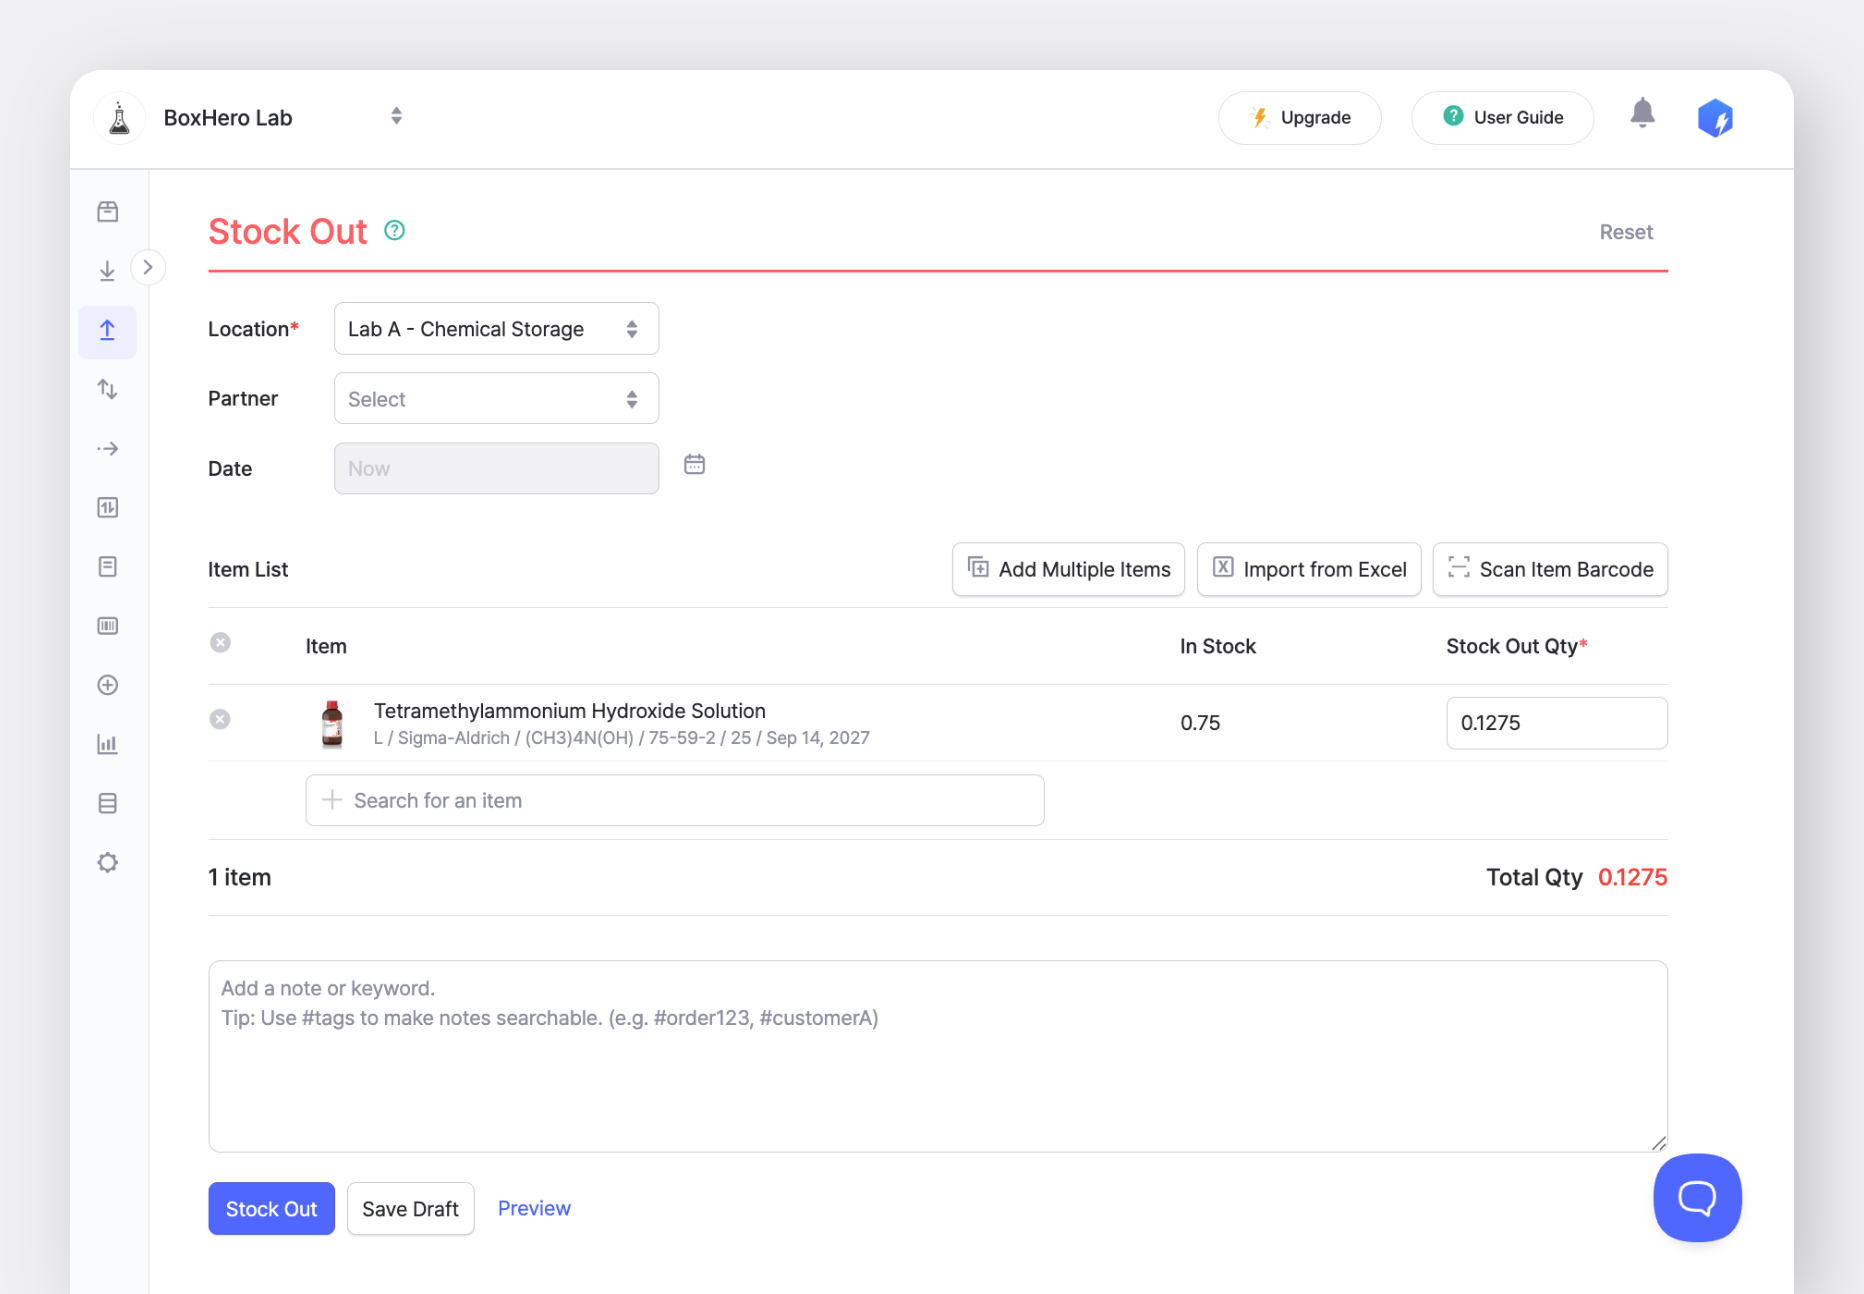Image resolution: width=1864 pixels, height=1294 pixels.
Task: Click the Scan Item Barcode button
Action: click(x=1549, y=569)
